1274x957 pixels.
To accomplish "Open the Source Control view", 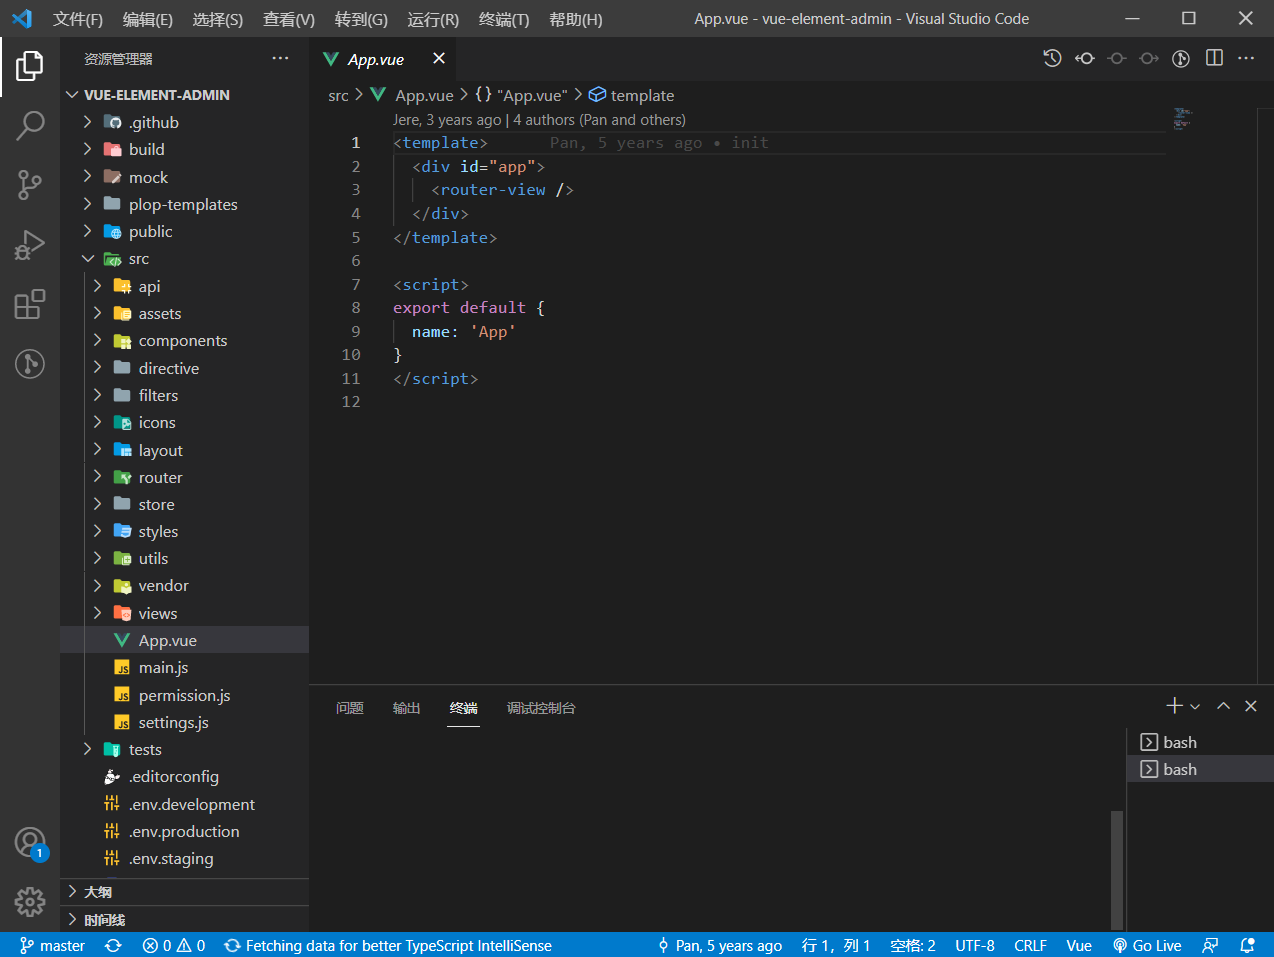I will [x=30, y=185].
